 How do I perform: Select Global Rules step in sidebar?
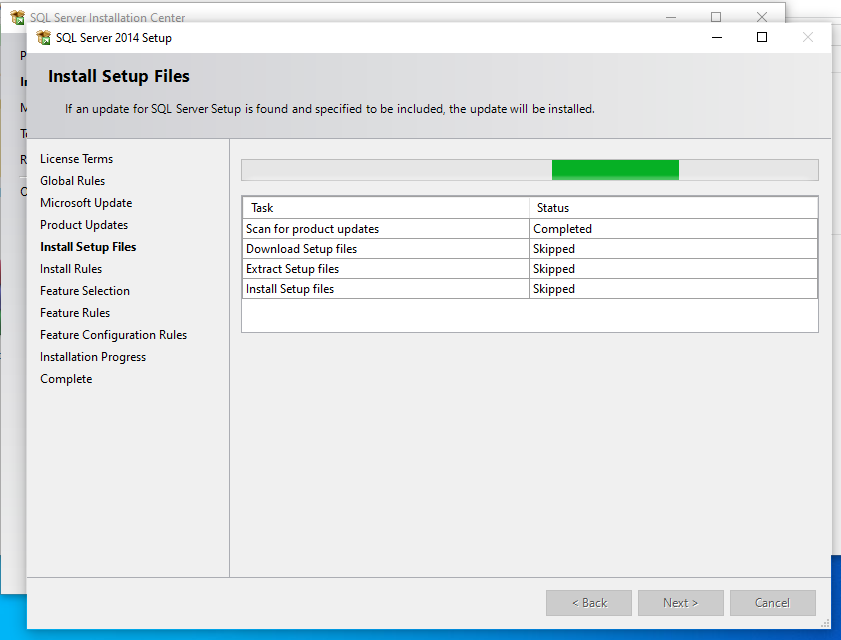[72, 181]
